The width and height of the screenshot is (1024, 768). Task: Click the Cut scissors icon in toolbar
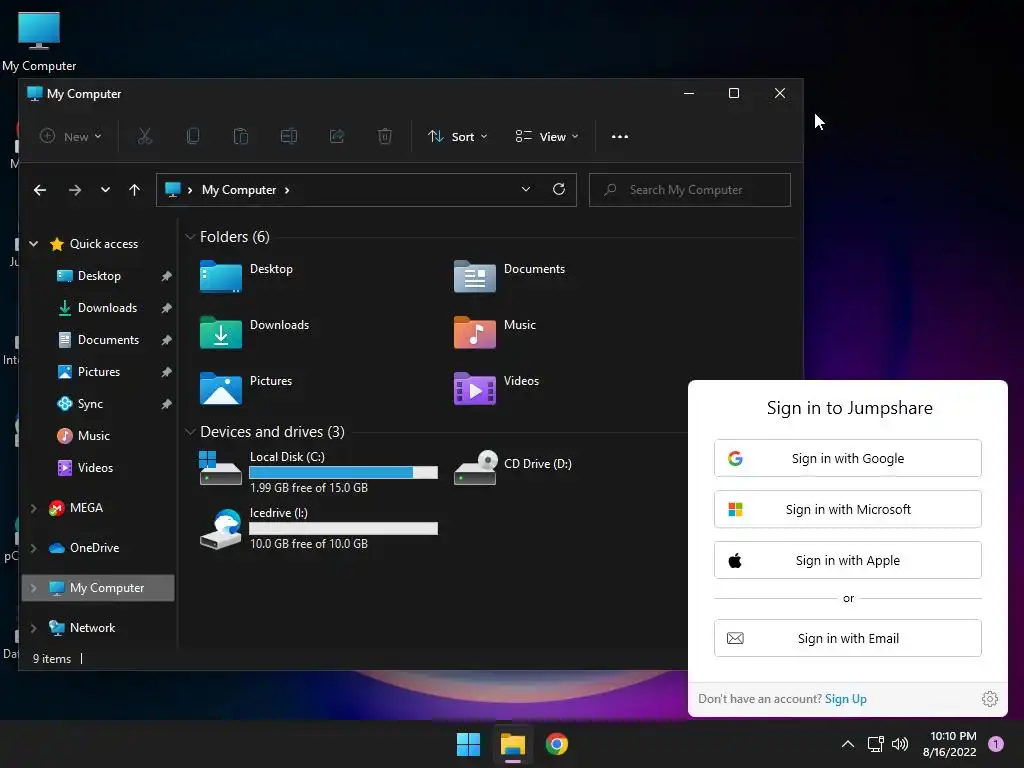point(144,136)
